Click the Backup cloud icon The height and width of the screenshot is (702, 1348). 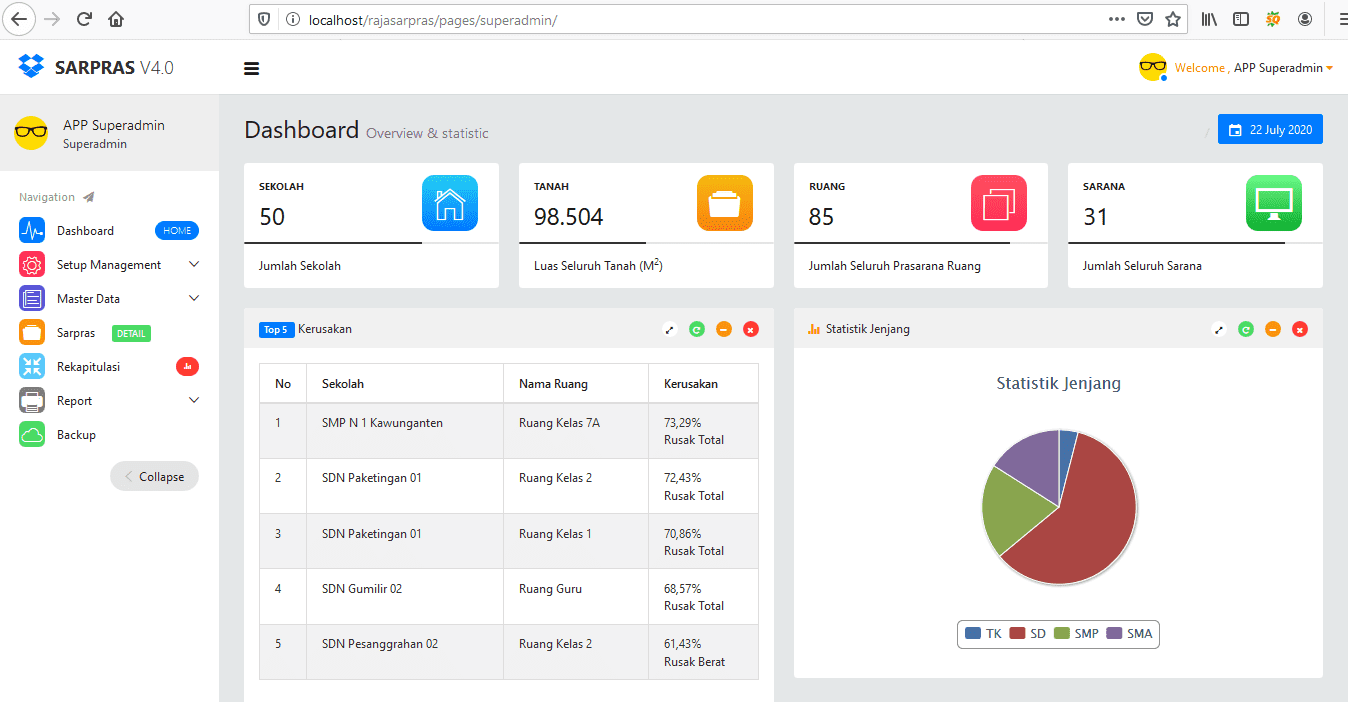32,434
